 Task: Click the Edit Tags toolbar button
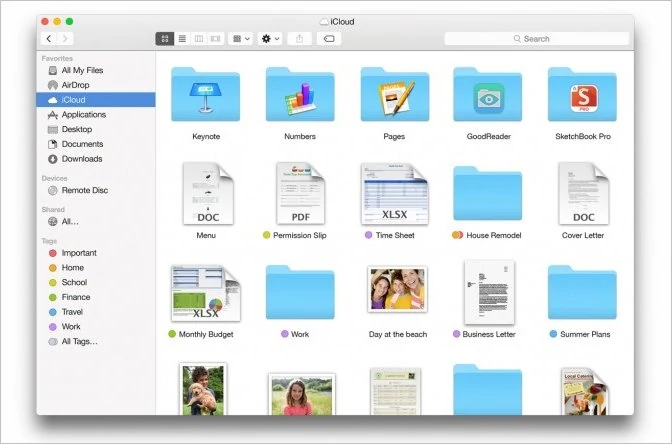point(329,39)
